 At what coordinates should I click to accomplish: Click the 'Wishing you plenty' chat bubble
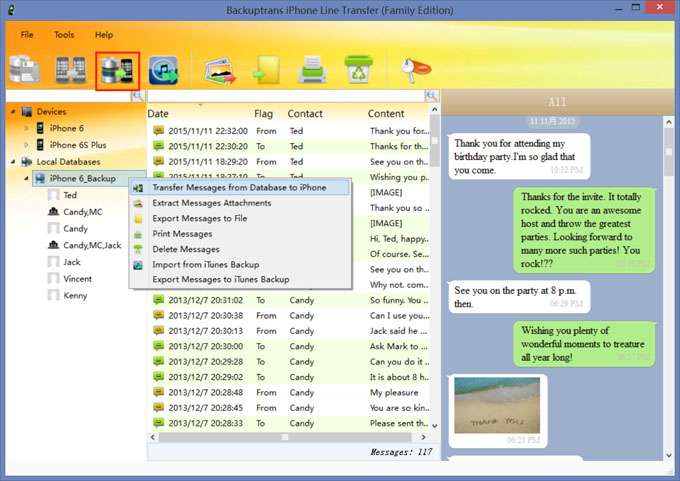(584, 344)
